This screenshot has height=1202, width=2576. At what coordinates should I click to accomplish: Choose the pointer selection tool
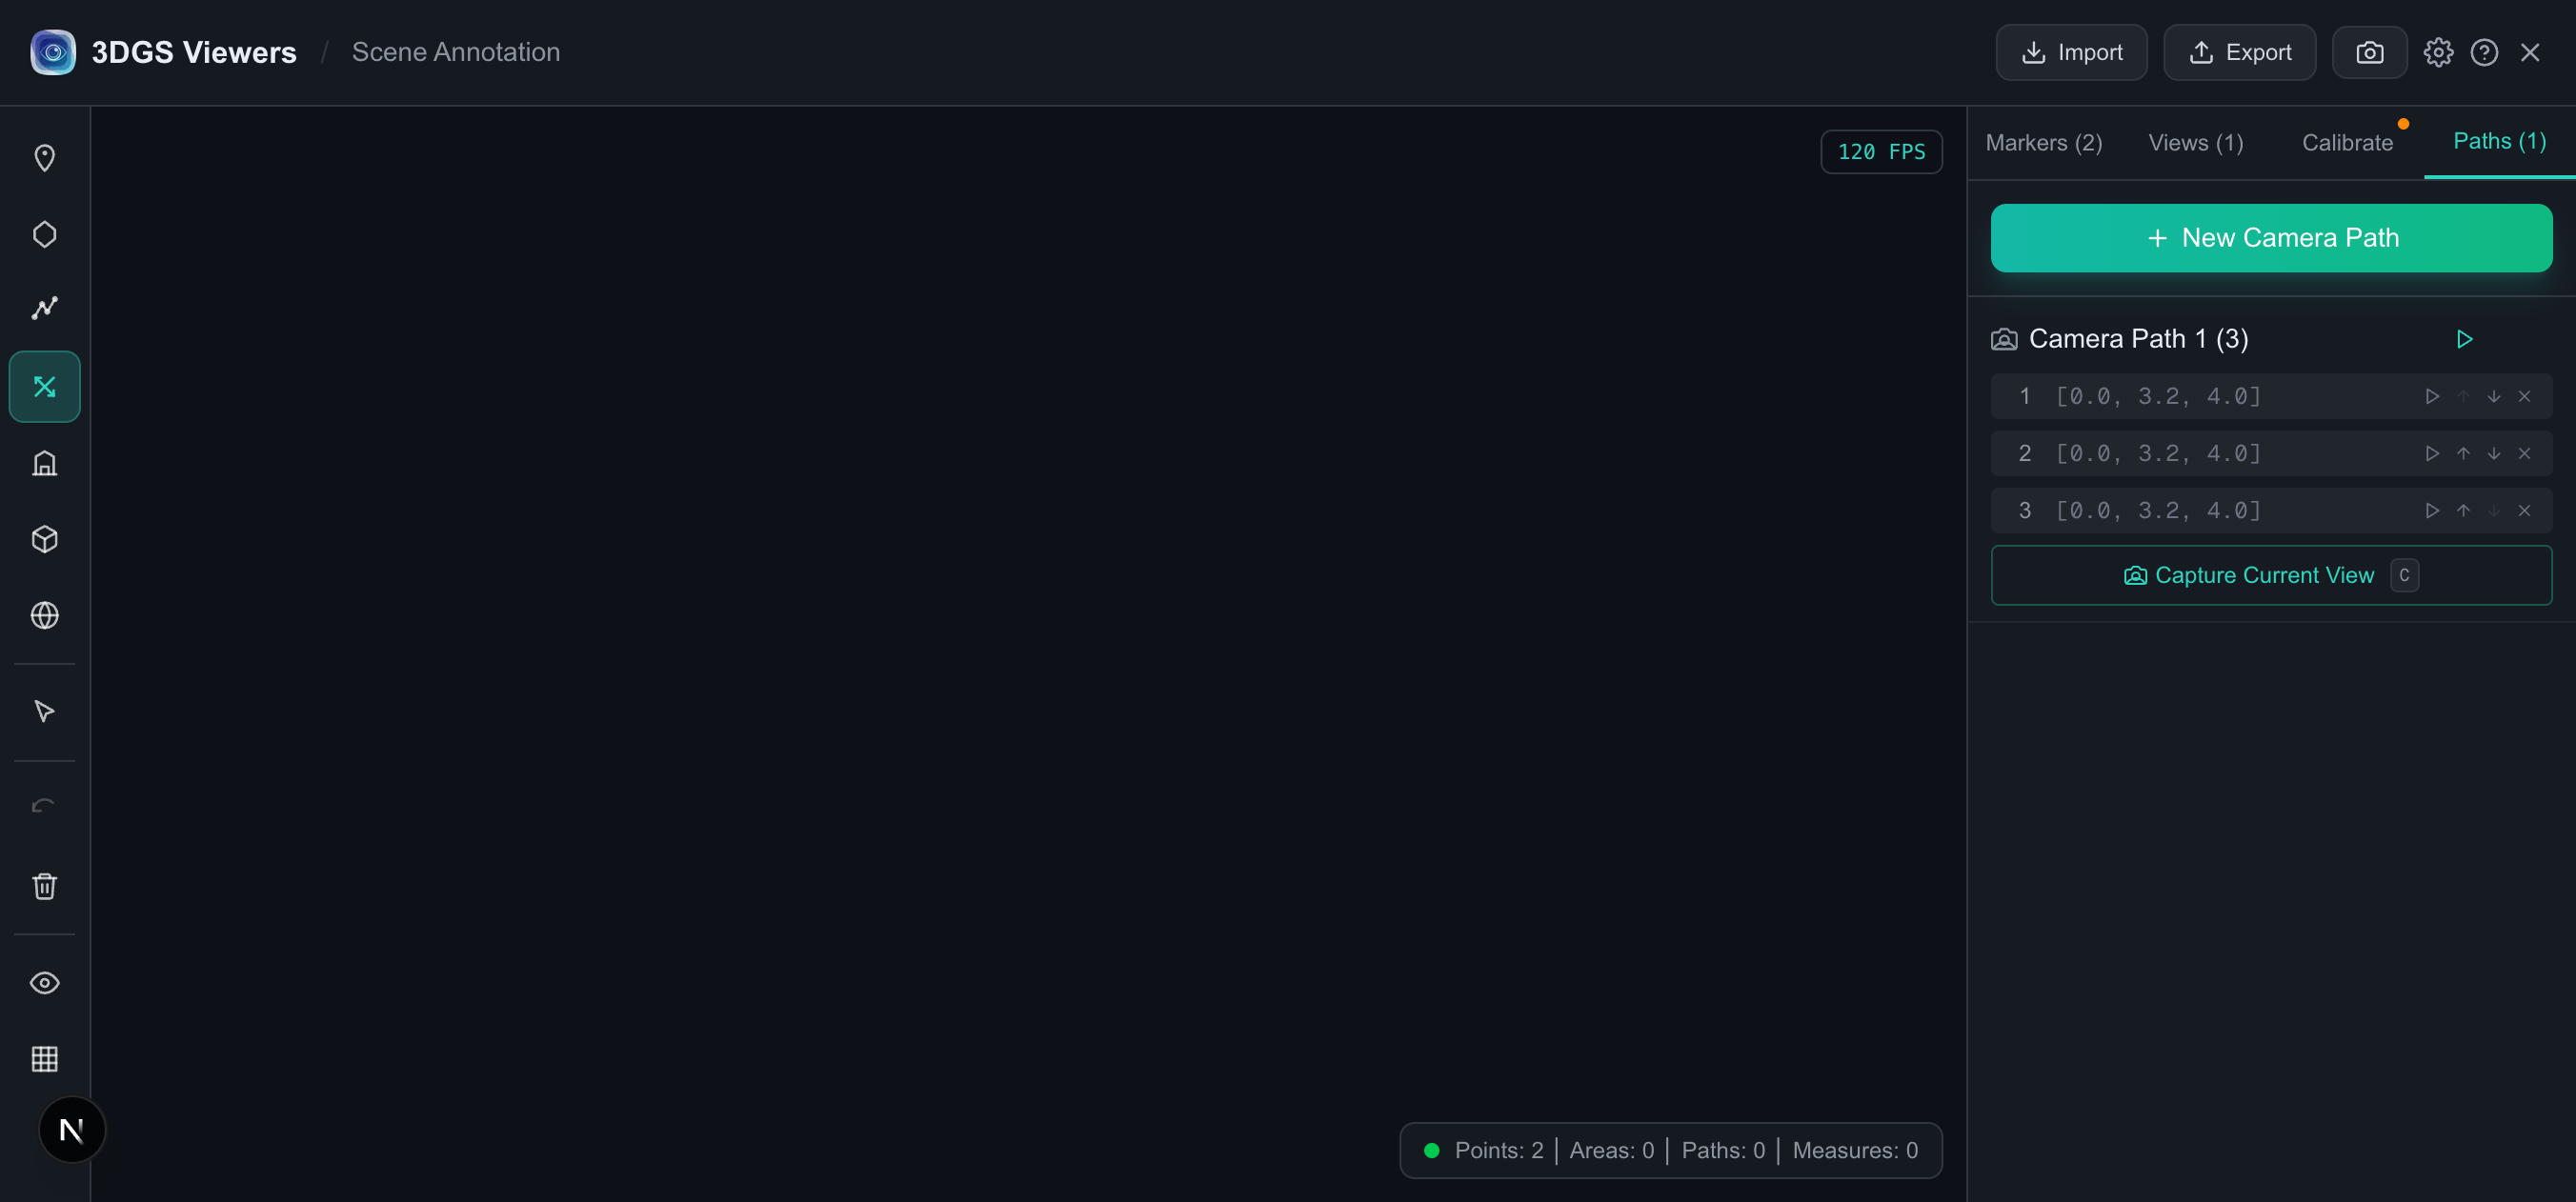click(x=44, y=712)
